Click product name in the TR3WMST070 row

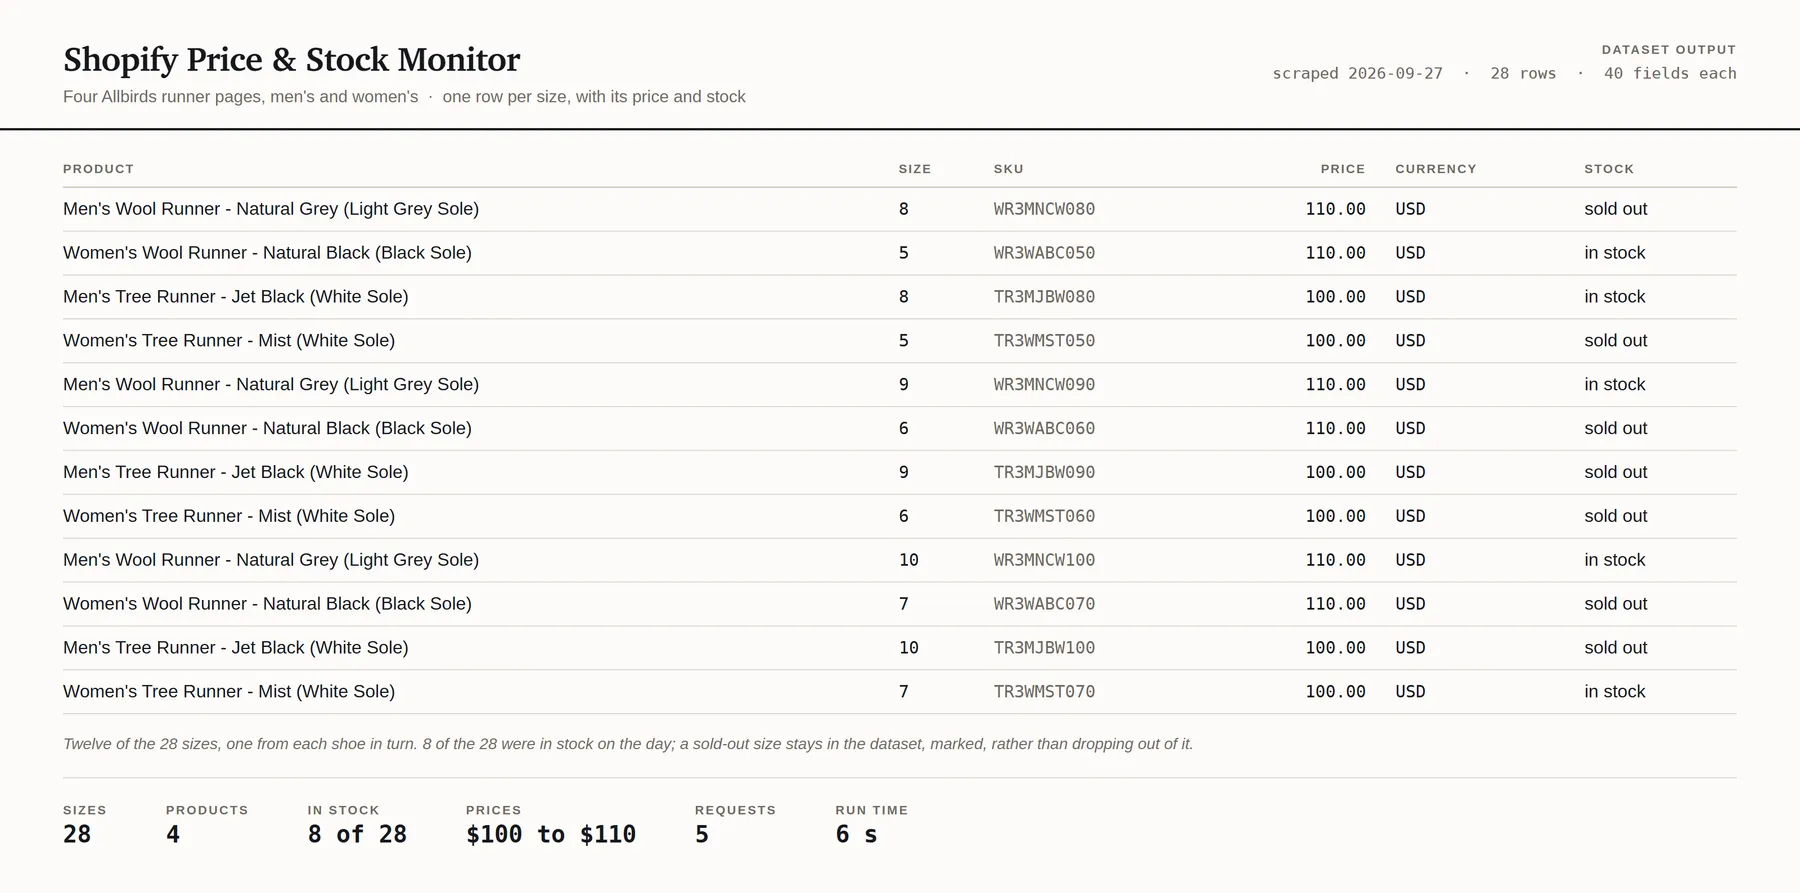[229, 692]
